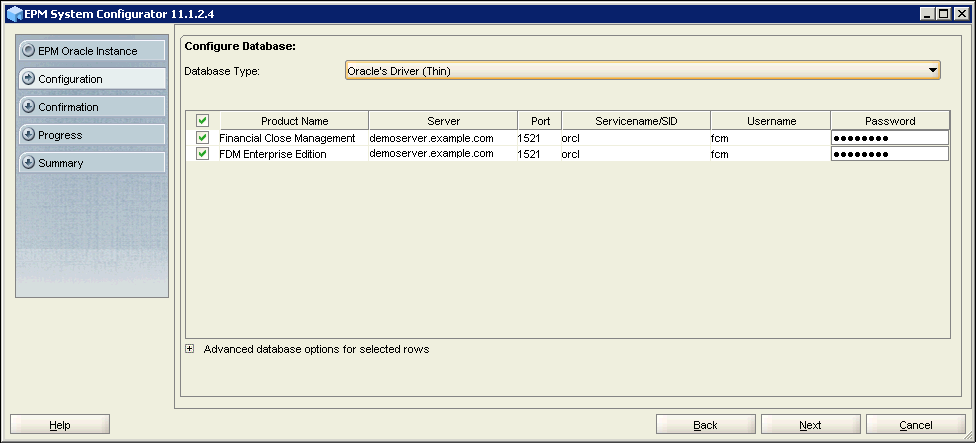The height and width of the screenshot is (443, 976).
Task: Click the EPM Oracle Instance step icon
Action: coord(29,50)
